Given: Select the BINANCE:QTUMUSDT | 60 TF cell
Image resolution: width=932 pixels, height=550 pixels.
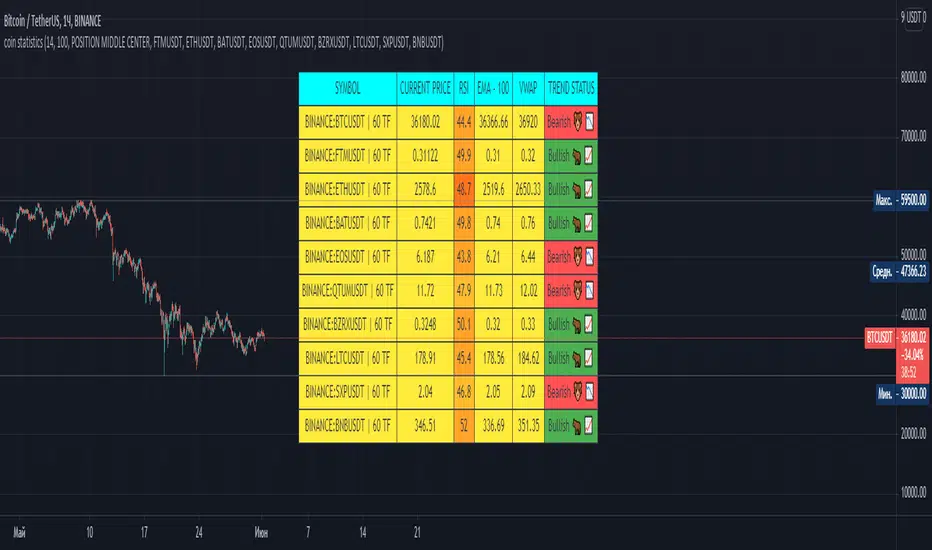Looking at the screenshot, I should (348, 291).
